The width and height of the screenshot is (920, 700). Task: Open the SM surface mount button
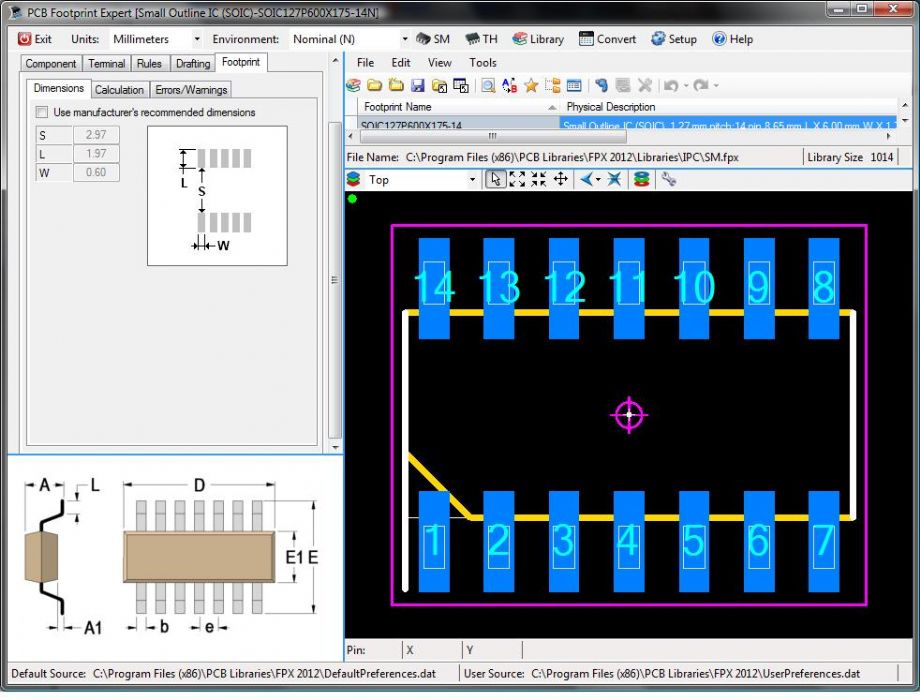point(432,39)
